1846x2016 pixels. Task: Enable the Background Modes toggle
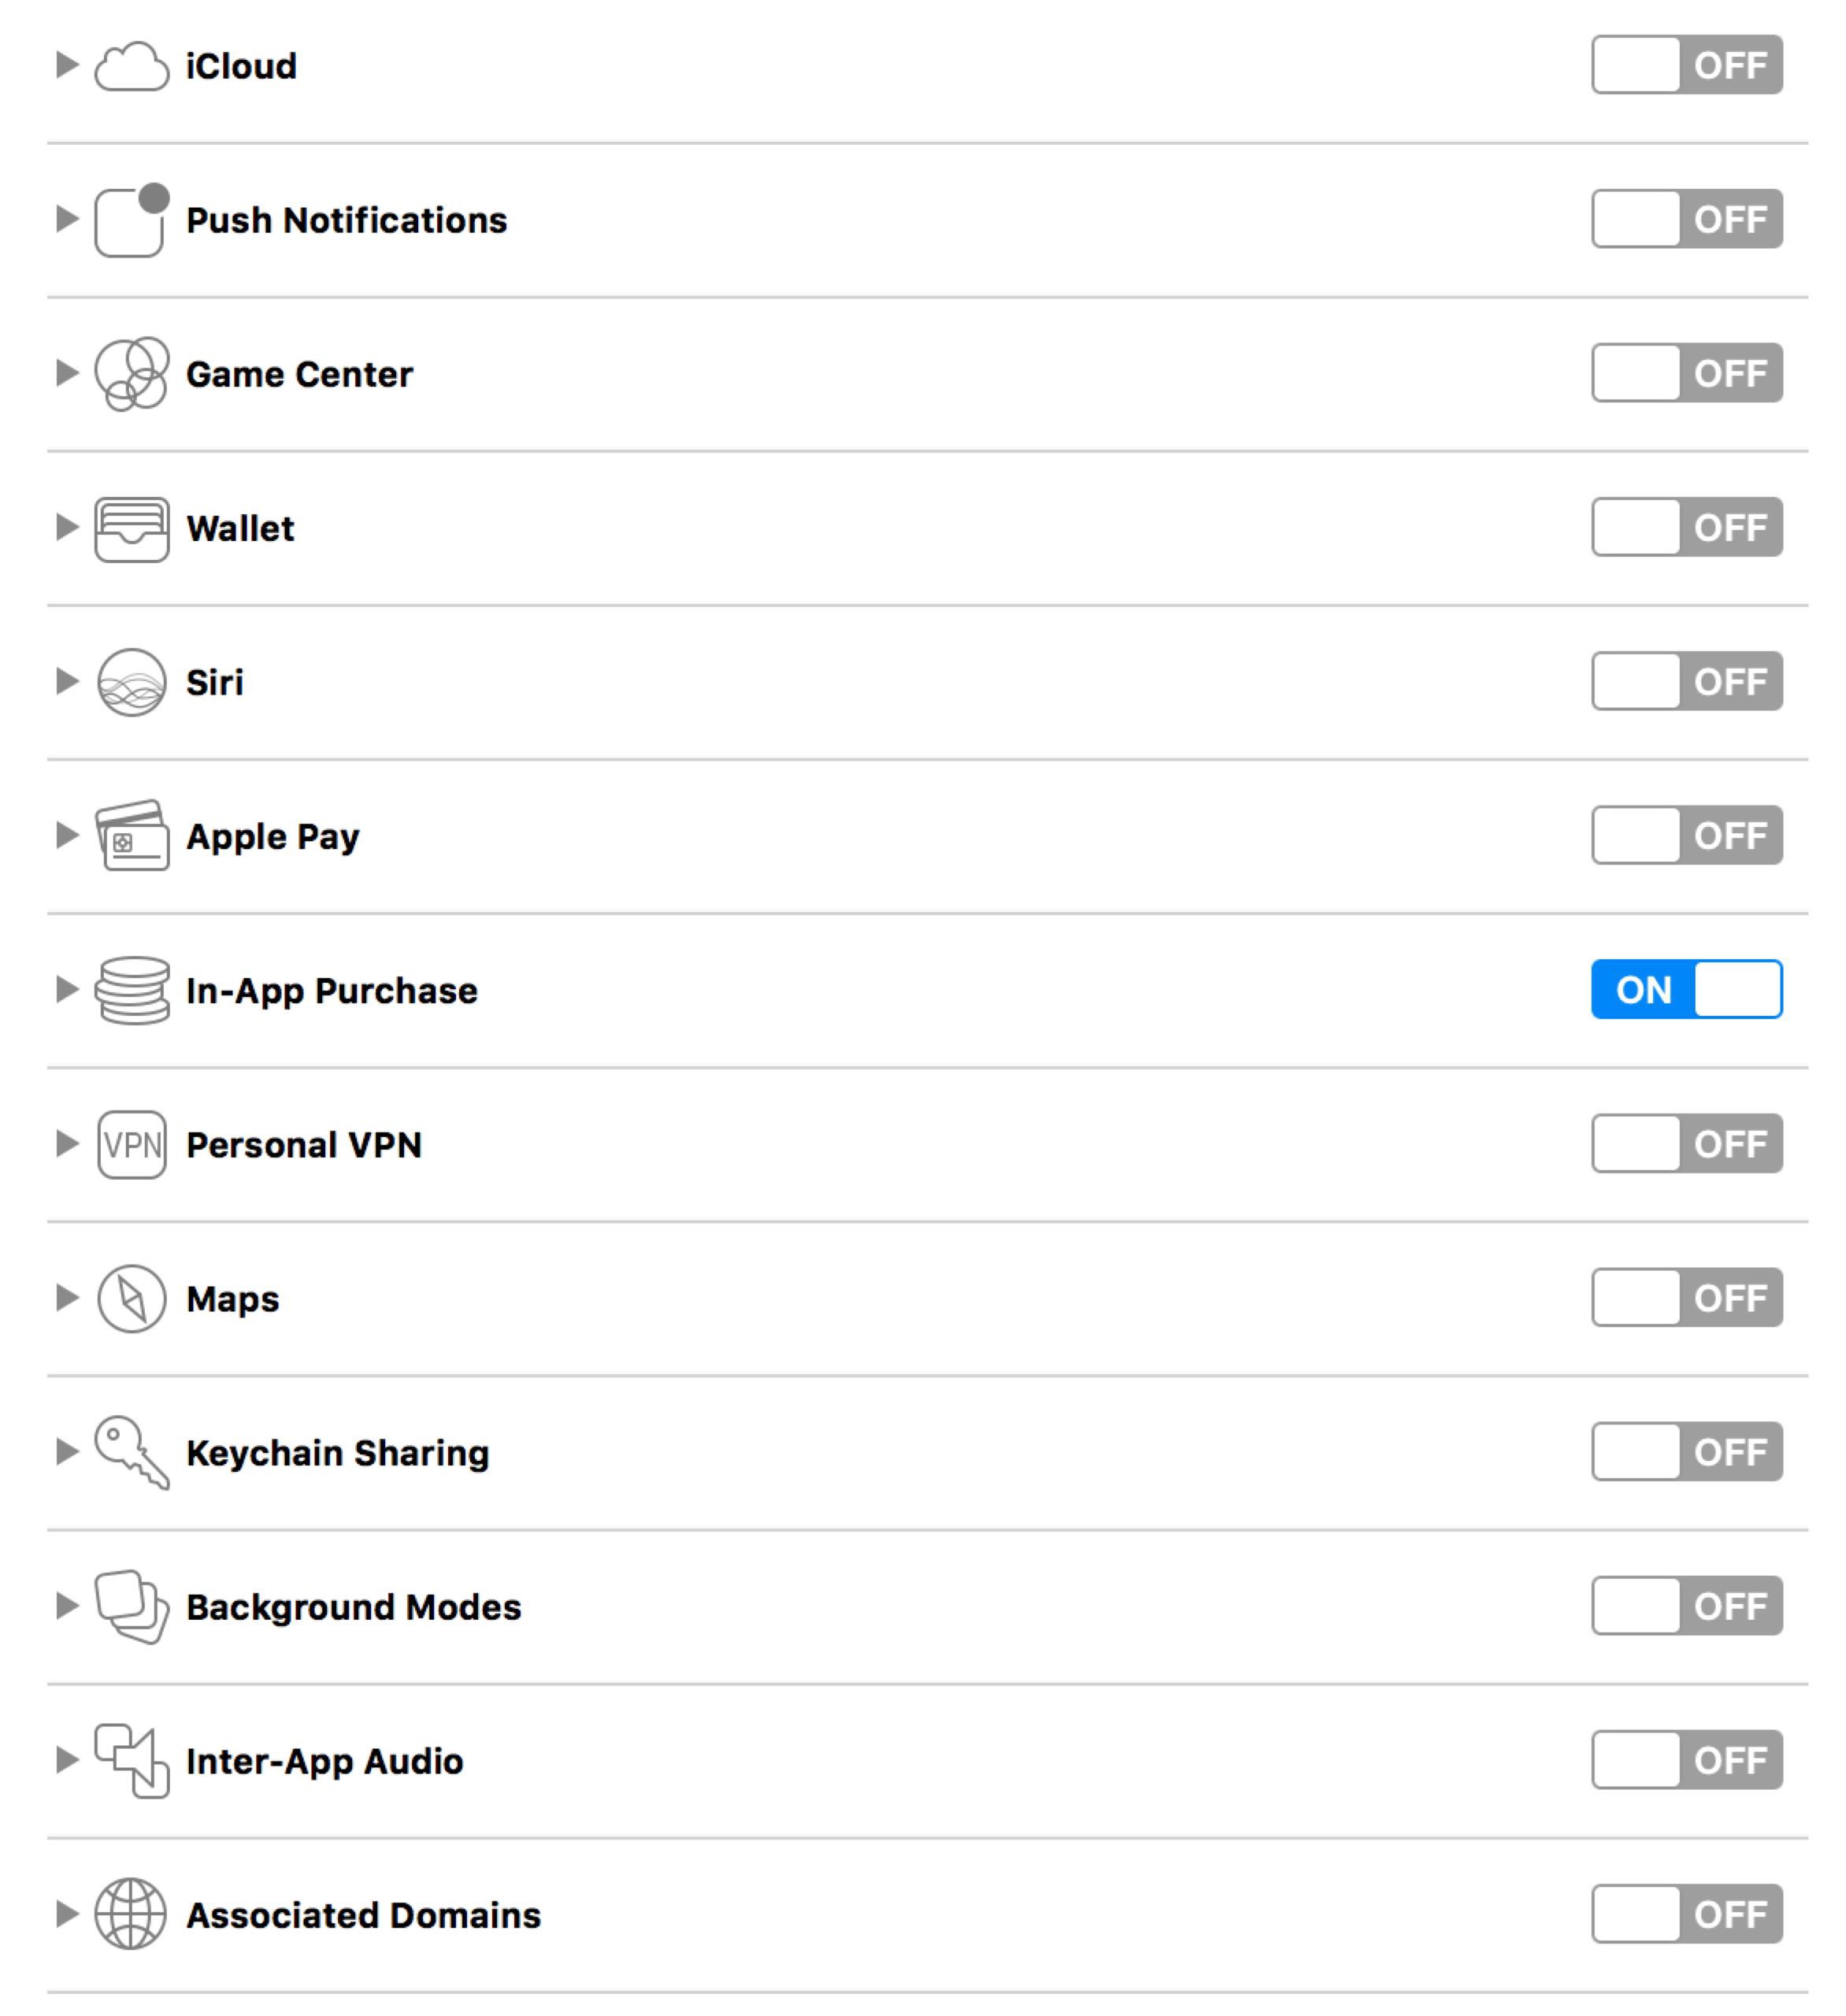pyautogui.click(x=1686, y=1605)
